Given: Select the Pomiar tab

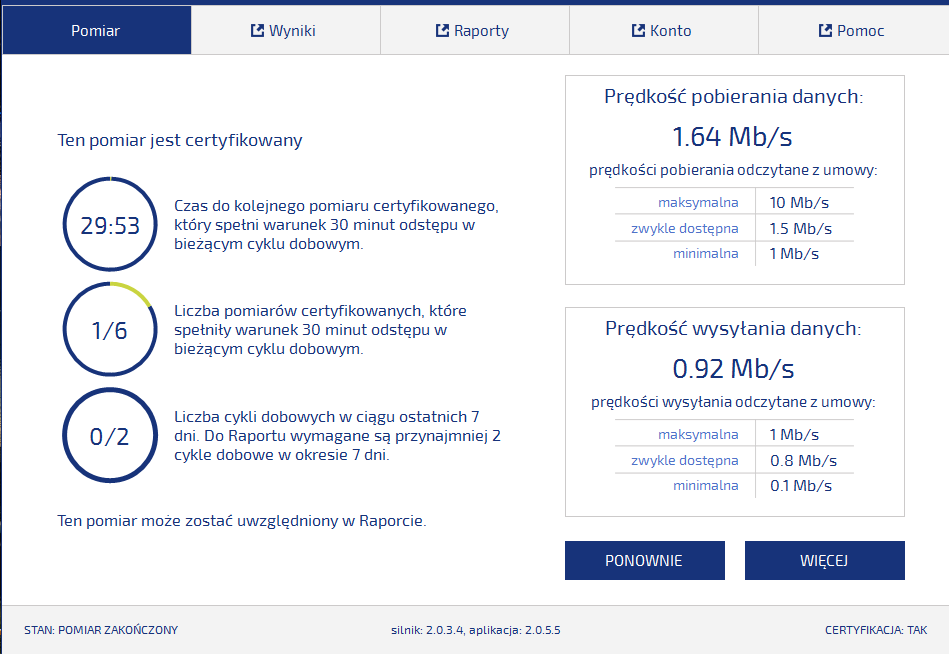Looking at the screenshot, I should (96, 31).
